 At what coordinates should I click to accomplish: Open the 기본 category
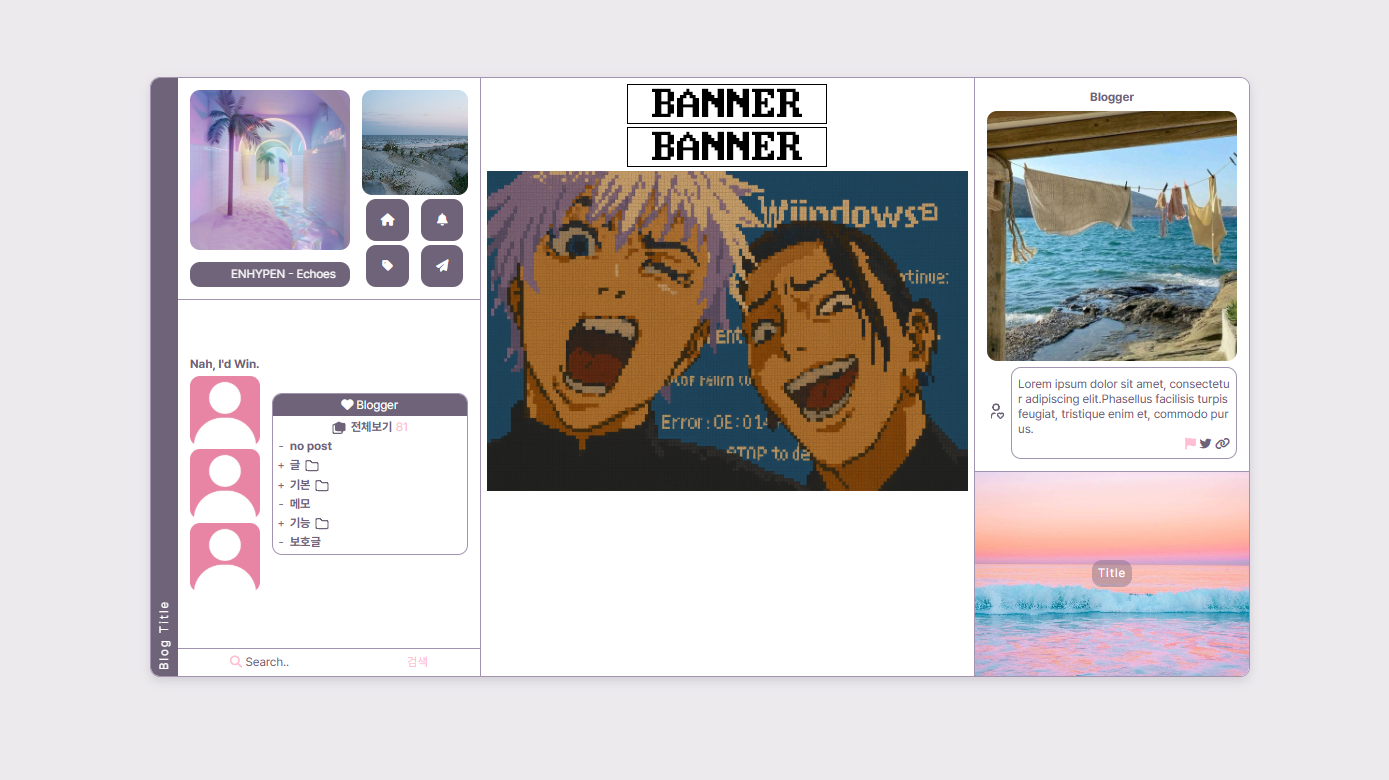coord(300,485)
